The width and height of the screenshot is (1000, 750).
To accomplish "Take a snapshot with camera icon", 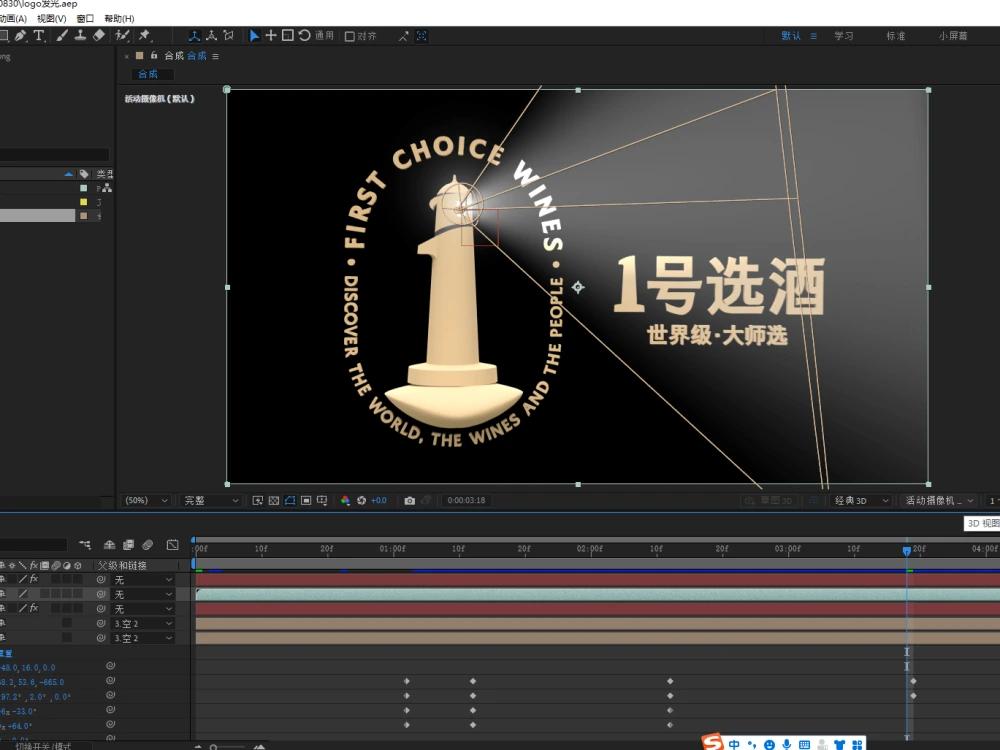I will [409, 501].
